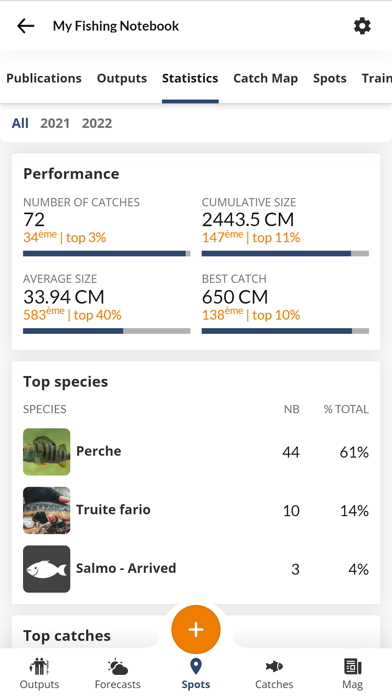Open the Truite fario species photo
The width and height of the screenshot is (392, 696).
tap(47, 510)
